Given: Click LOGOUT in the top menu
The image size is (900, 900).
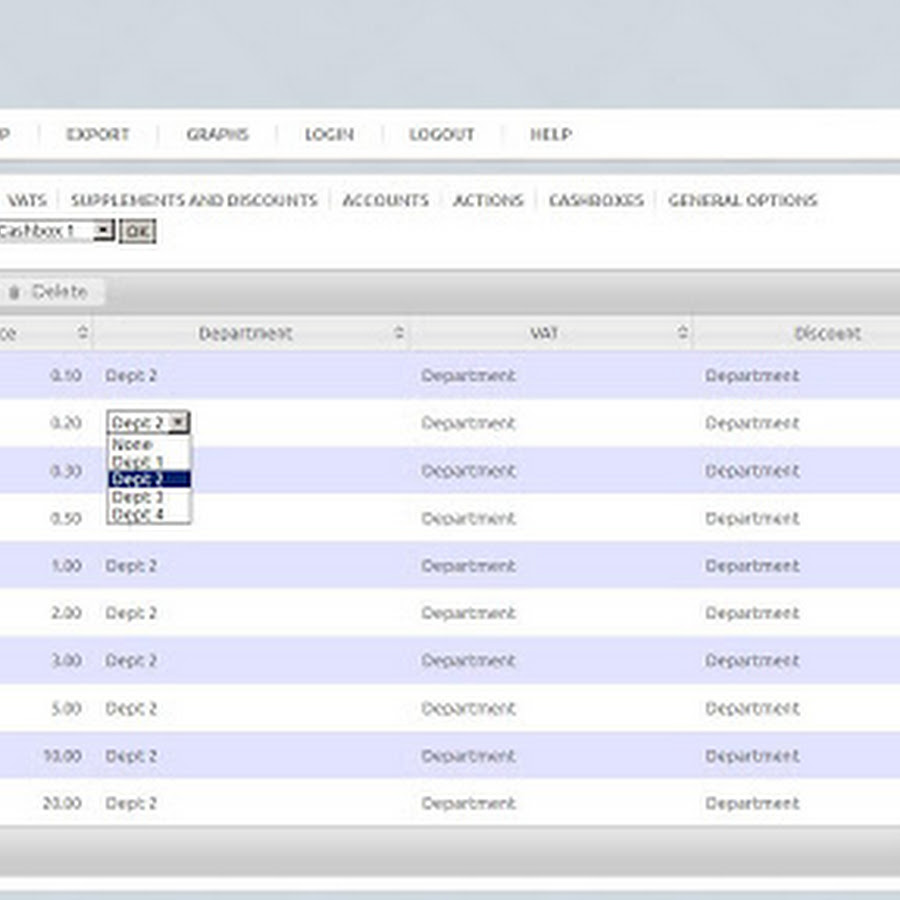Looking at the screenshot, I should 441,134.
